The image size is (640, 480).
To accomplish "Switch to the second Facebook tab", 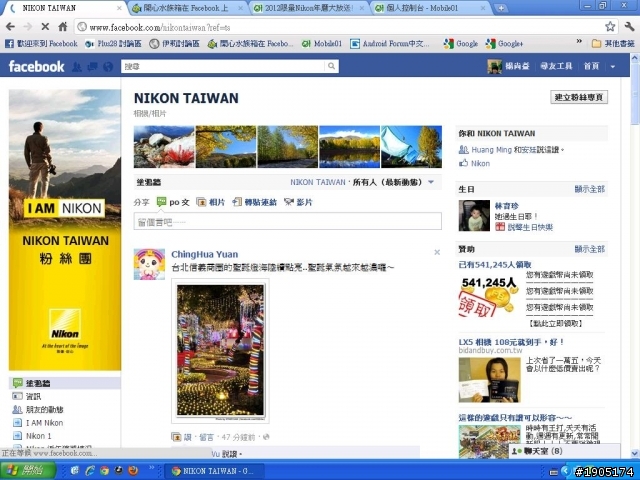I will click(187, 8).
